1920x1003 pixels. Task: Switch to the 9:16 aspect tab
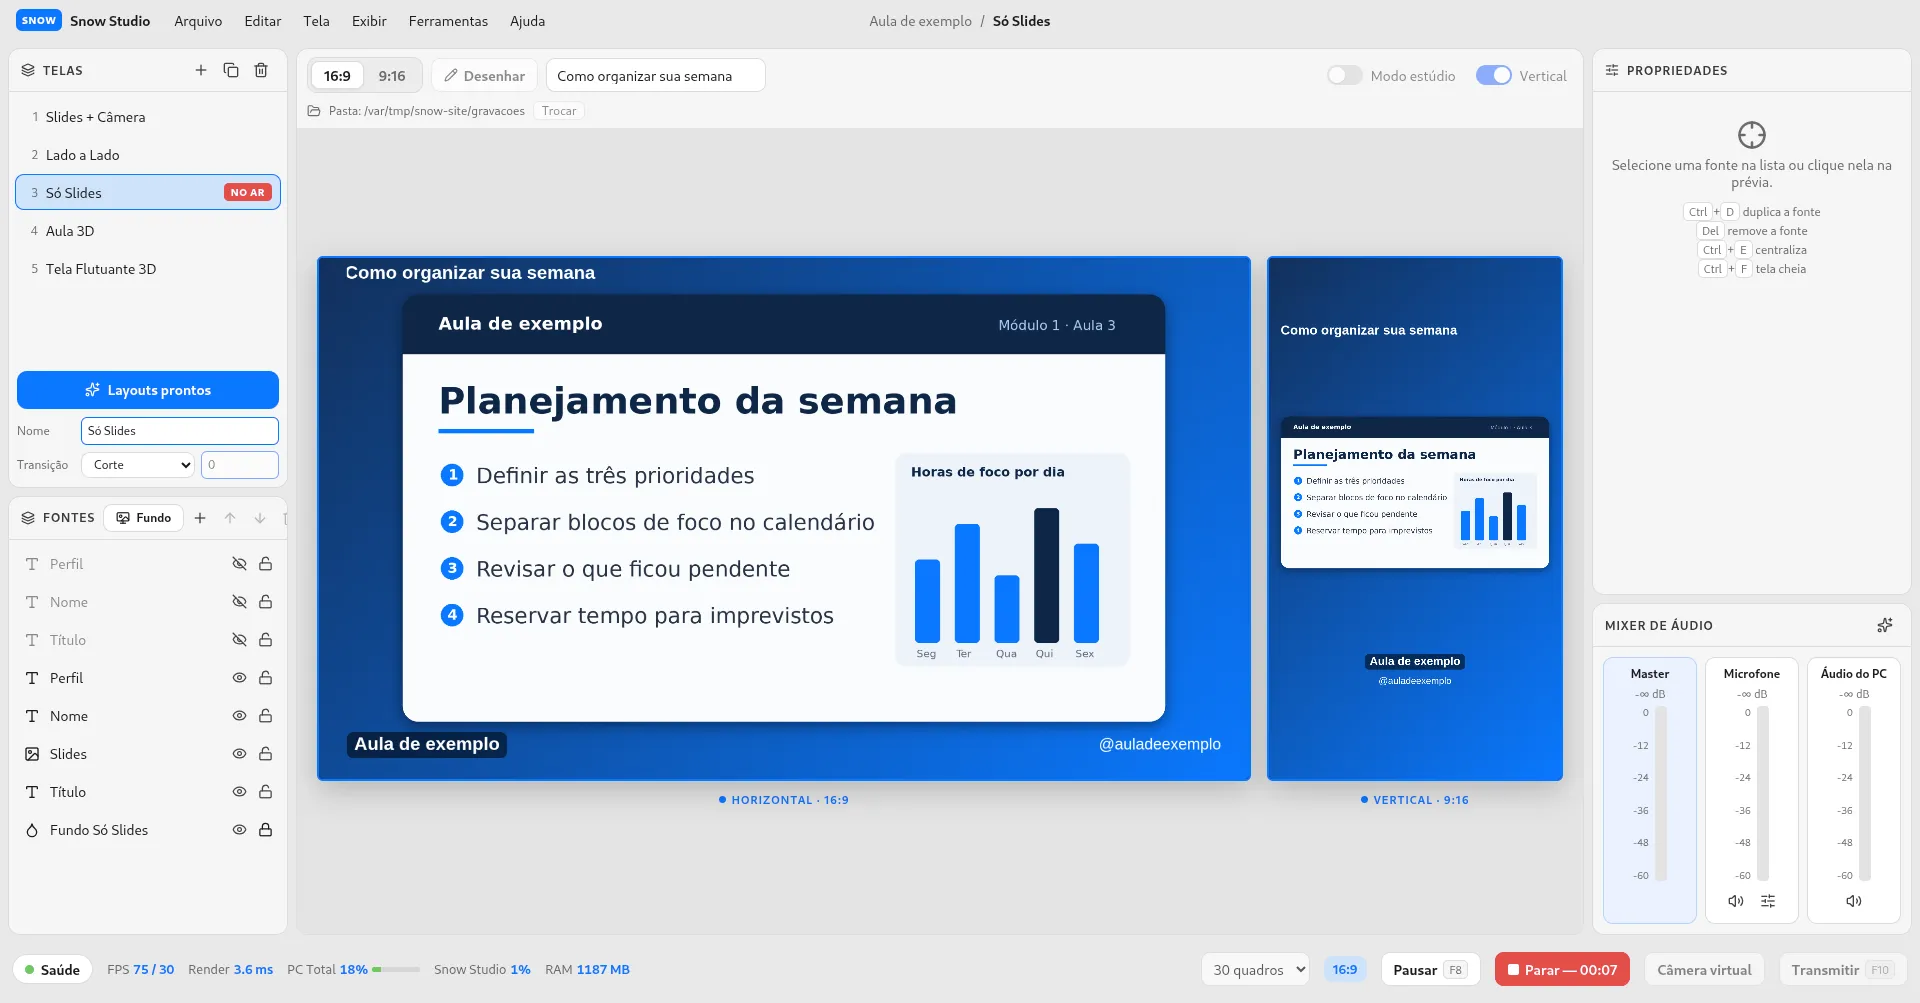coord(392,76)
